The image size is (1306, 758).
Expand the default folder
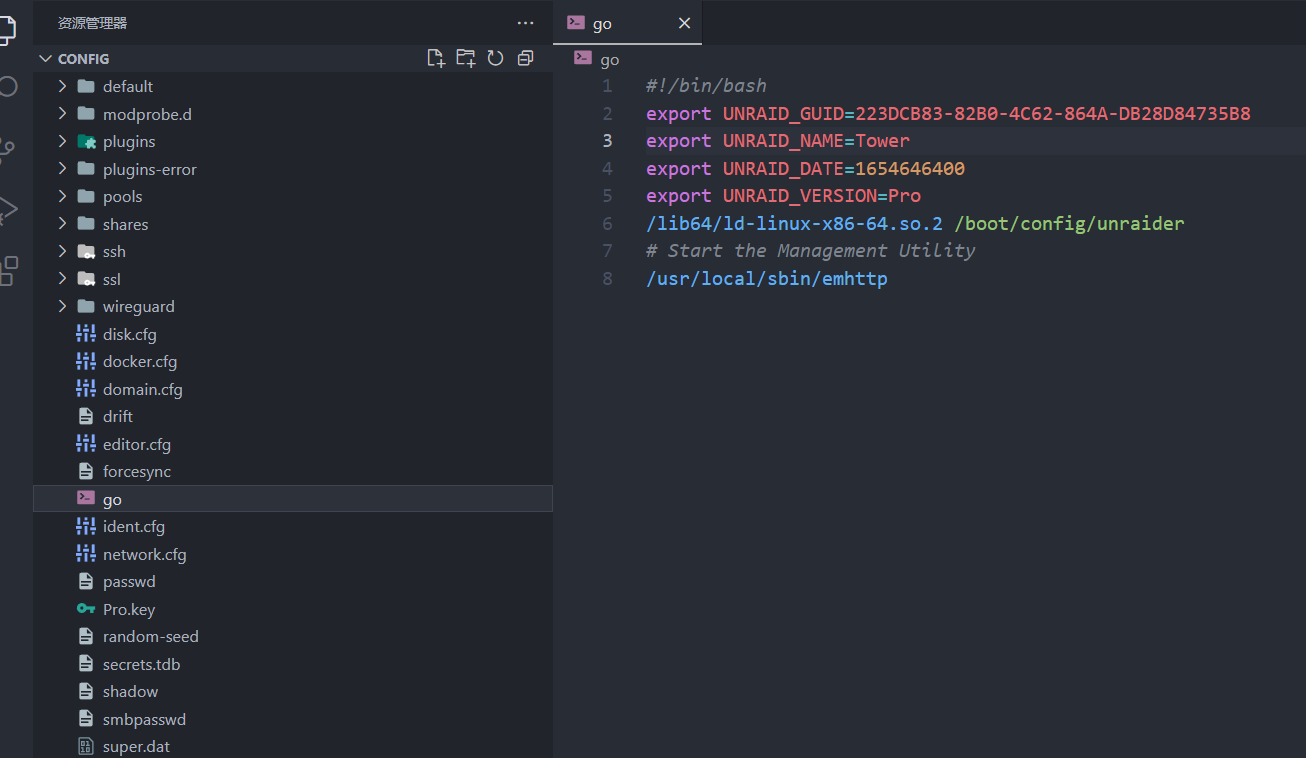coord(292,86)
